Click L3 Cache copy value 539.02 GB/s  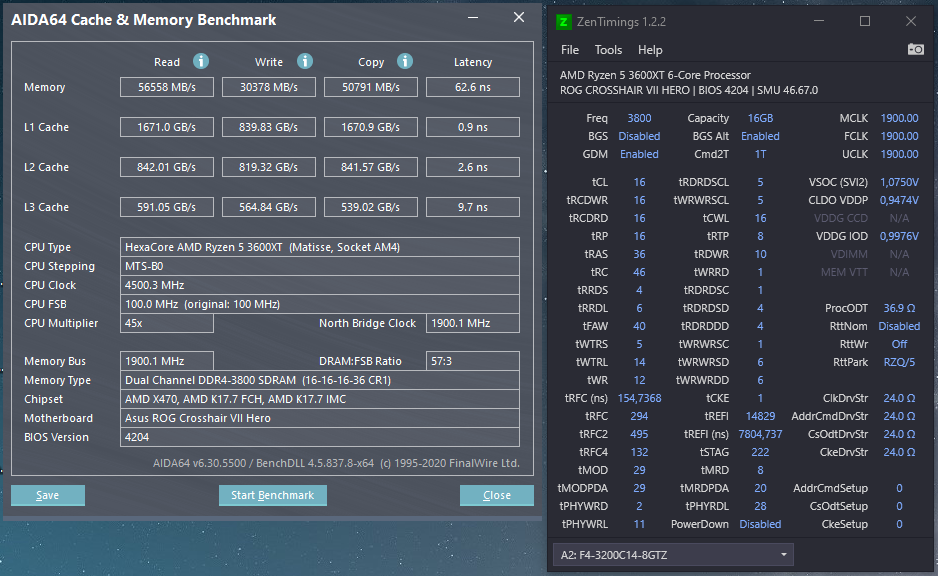pyautogui.click(x=371, y=208)
